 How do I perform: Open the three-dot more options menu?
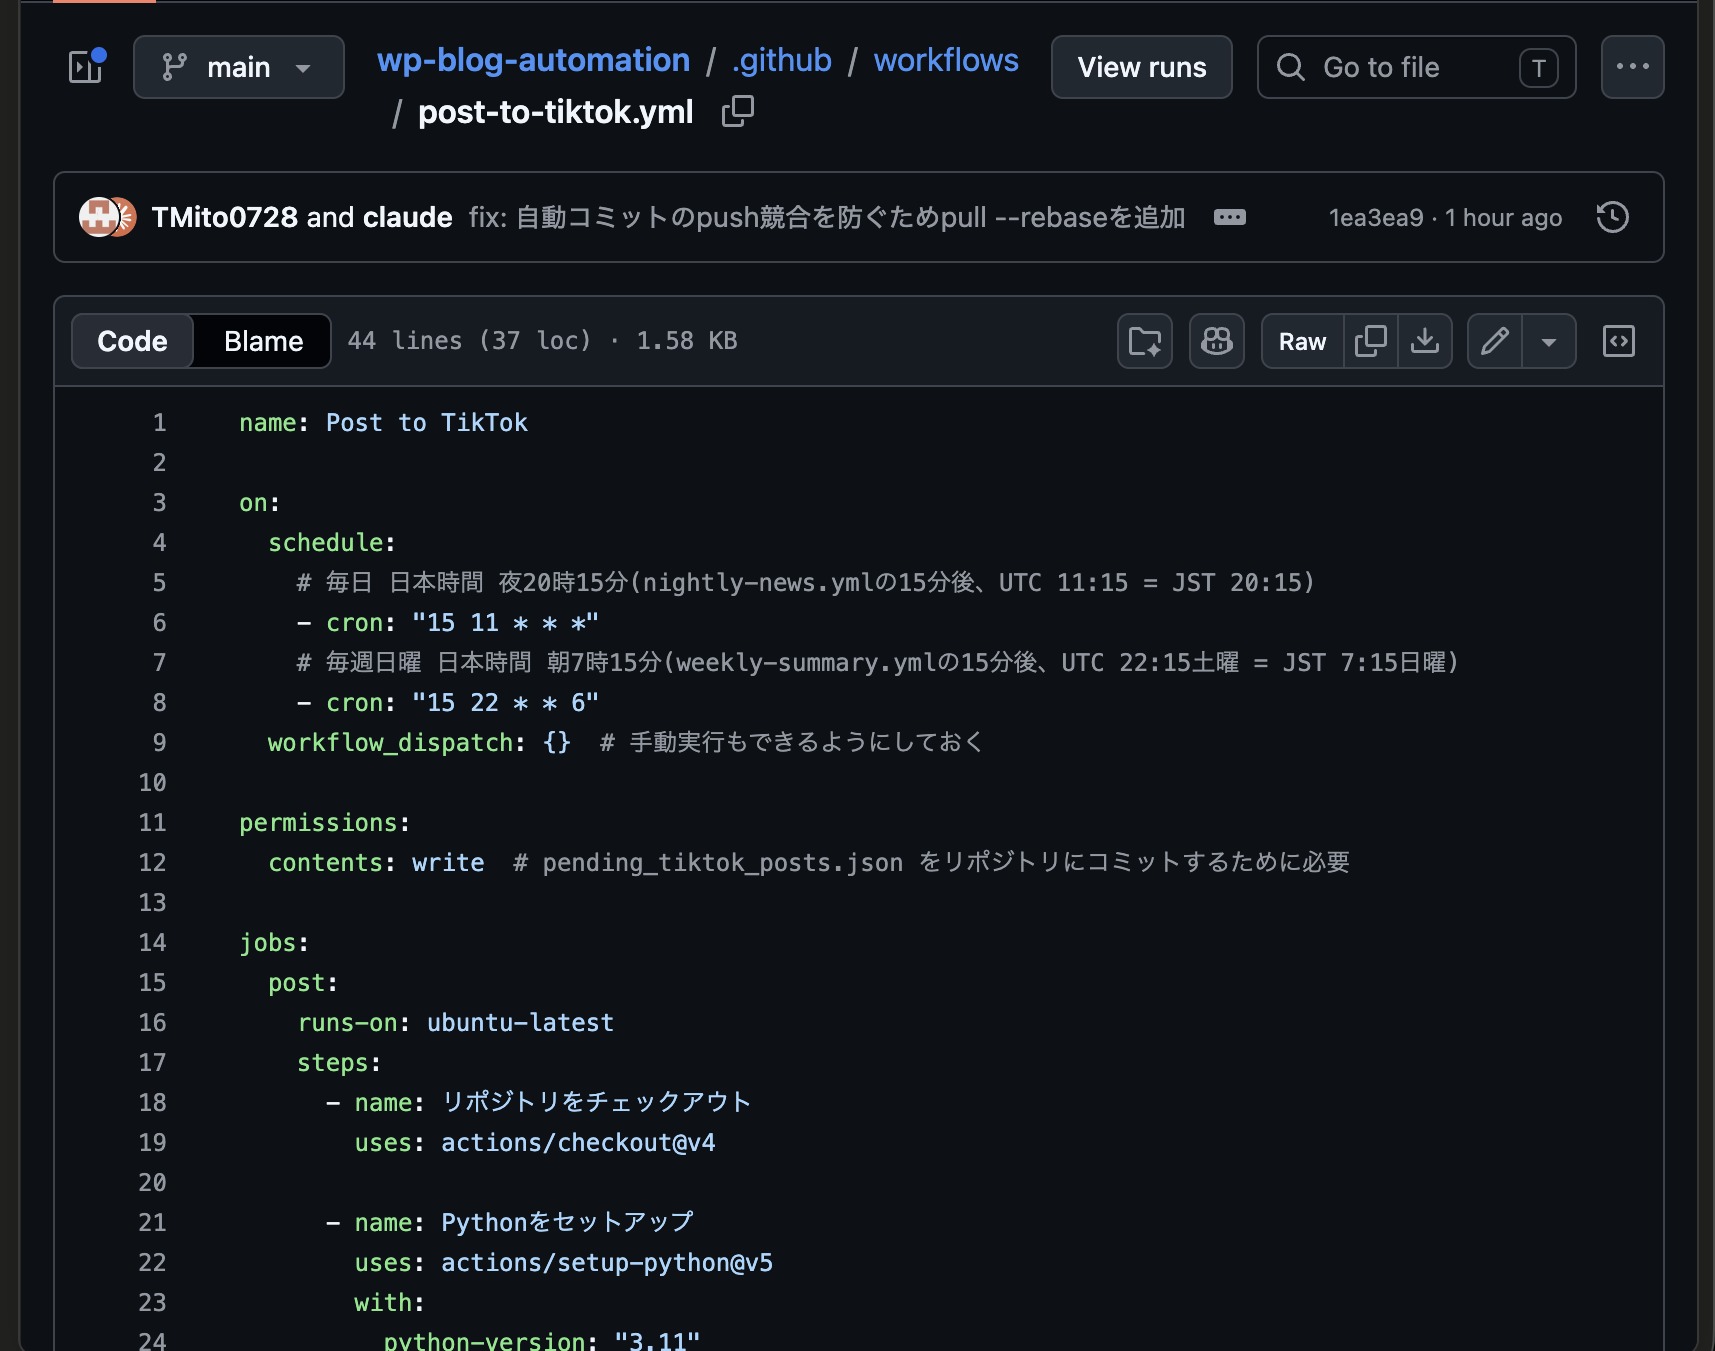pyautogui.click(x=1632, y=67)
